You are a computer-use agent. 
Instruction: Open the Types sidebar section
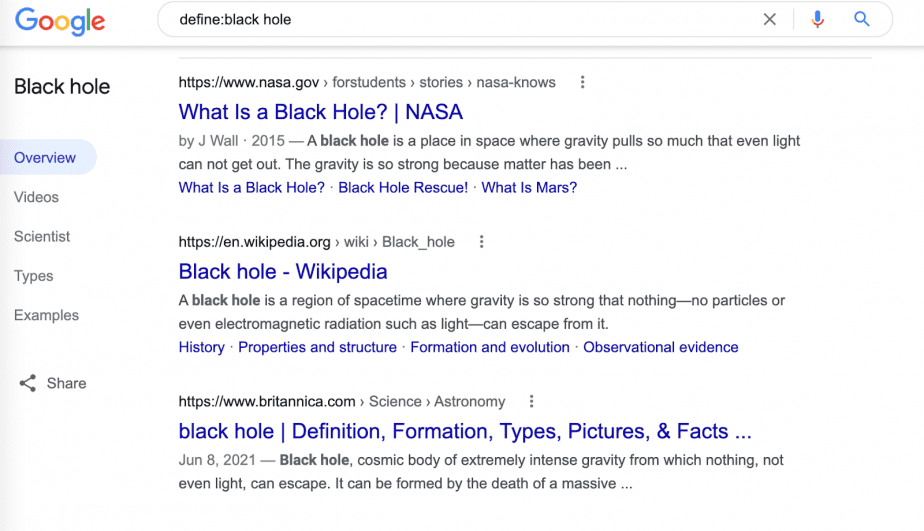tap(34, 276)
